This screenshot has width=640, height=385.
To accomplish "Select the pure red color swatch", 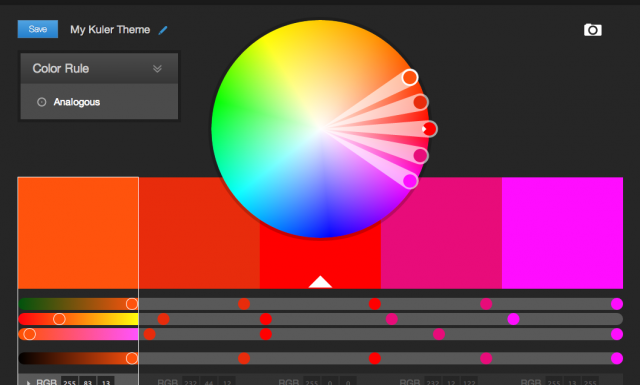I will point(320,261).
